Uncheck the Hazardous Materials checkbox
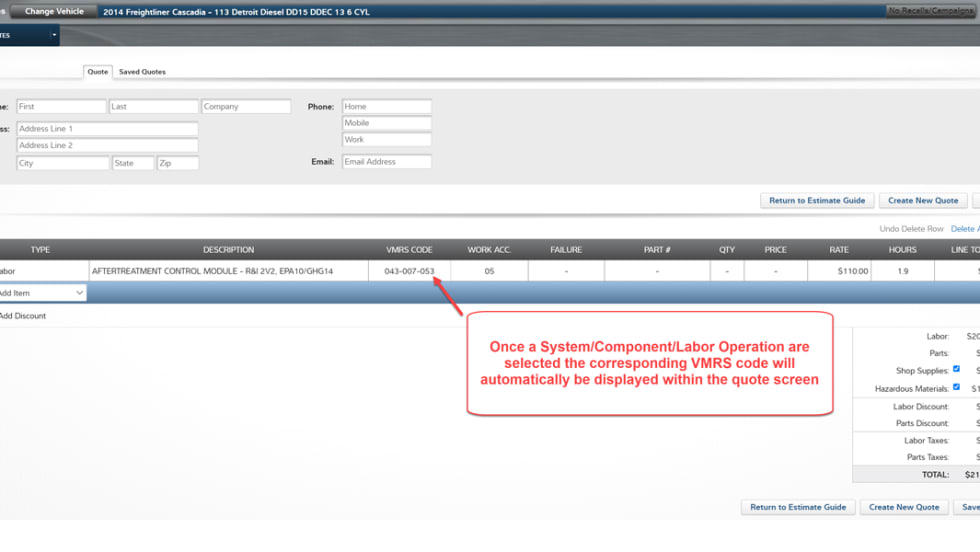Screen dimensions: 980x552 (x=956, y=387)
